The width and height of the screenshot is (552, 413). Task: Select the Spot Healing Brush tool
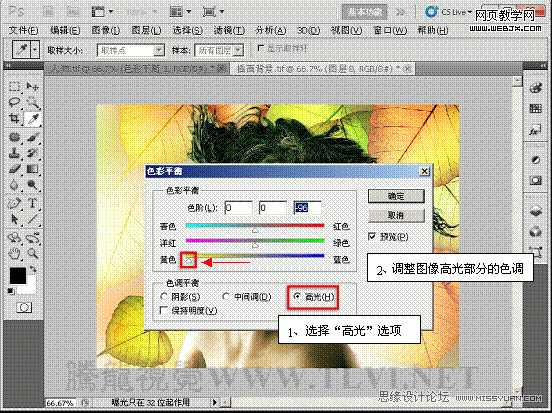point(14,137)
